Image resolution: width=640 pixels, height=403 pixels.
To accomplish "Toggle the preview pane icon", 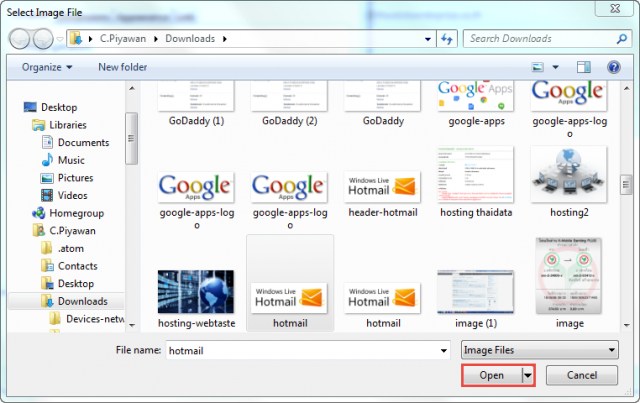I will pyautogui.click(x=584, y=67).
